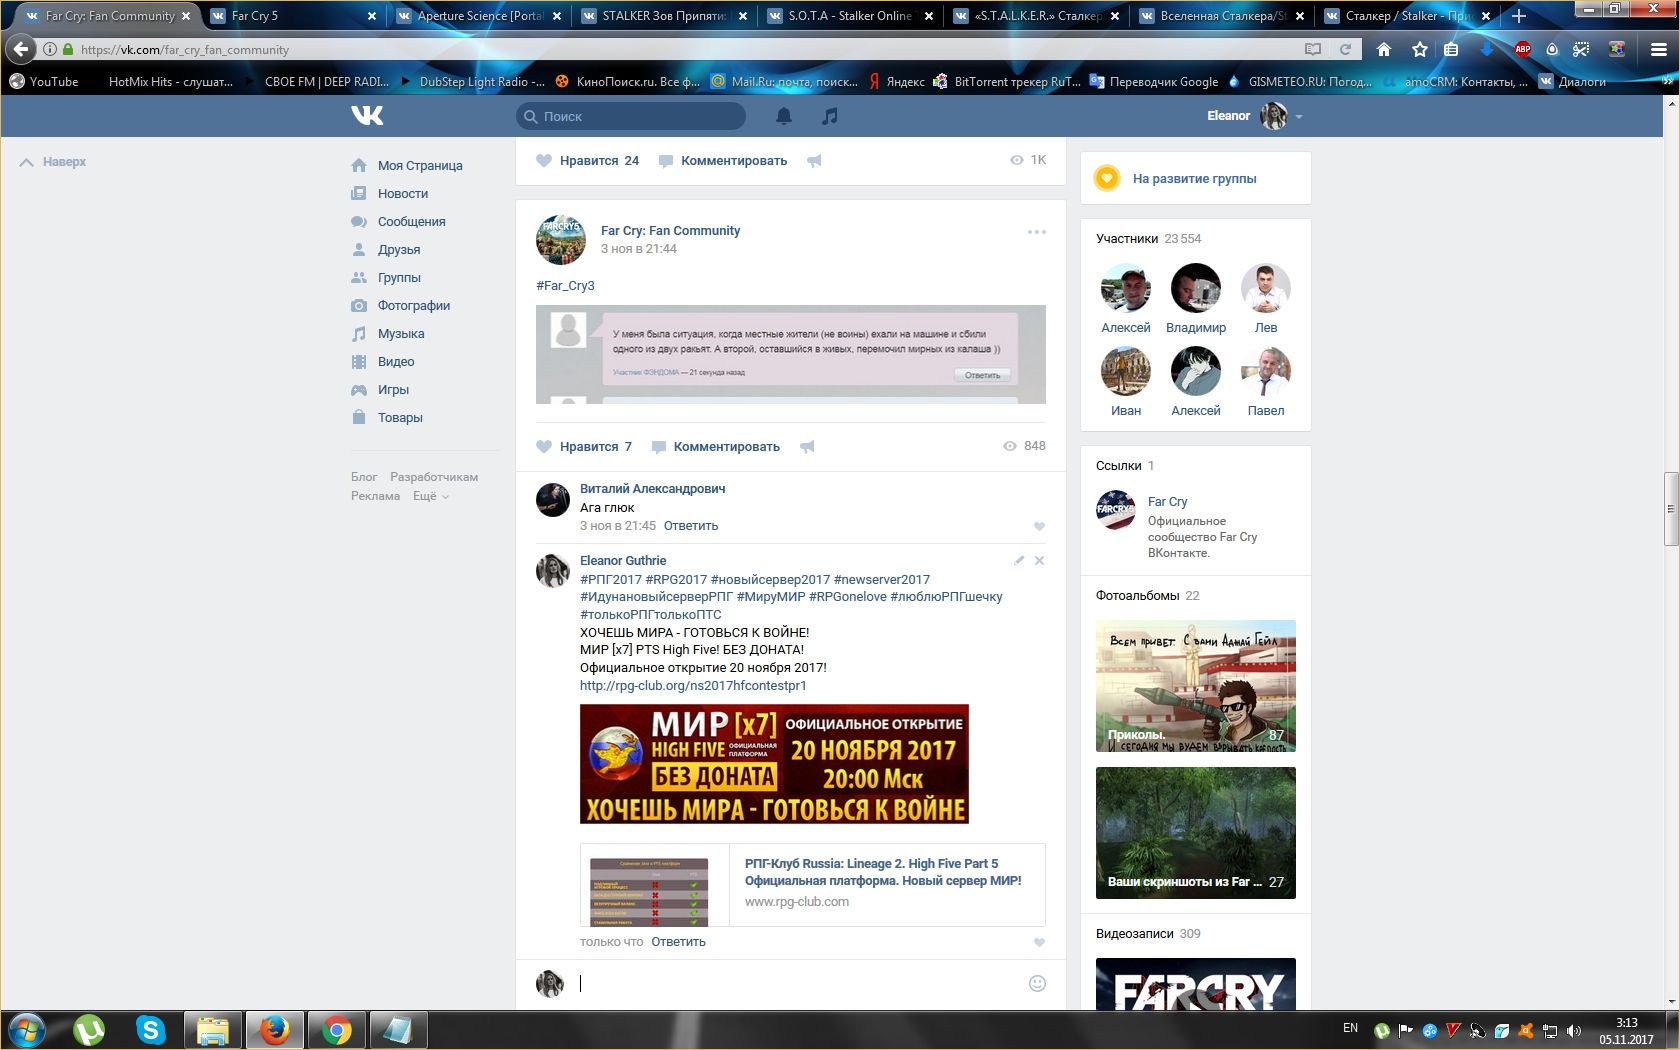Viewport: 1680px width, 1050px height.
Task: Click volume speaker tray icon
Action: click(x=1573, y=1030)
